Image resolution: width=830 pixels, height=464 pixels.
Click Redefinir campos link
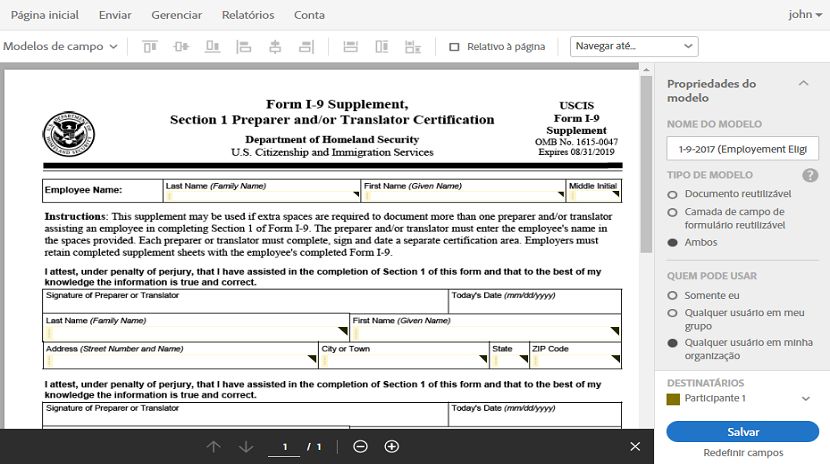click(743, 453)
